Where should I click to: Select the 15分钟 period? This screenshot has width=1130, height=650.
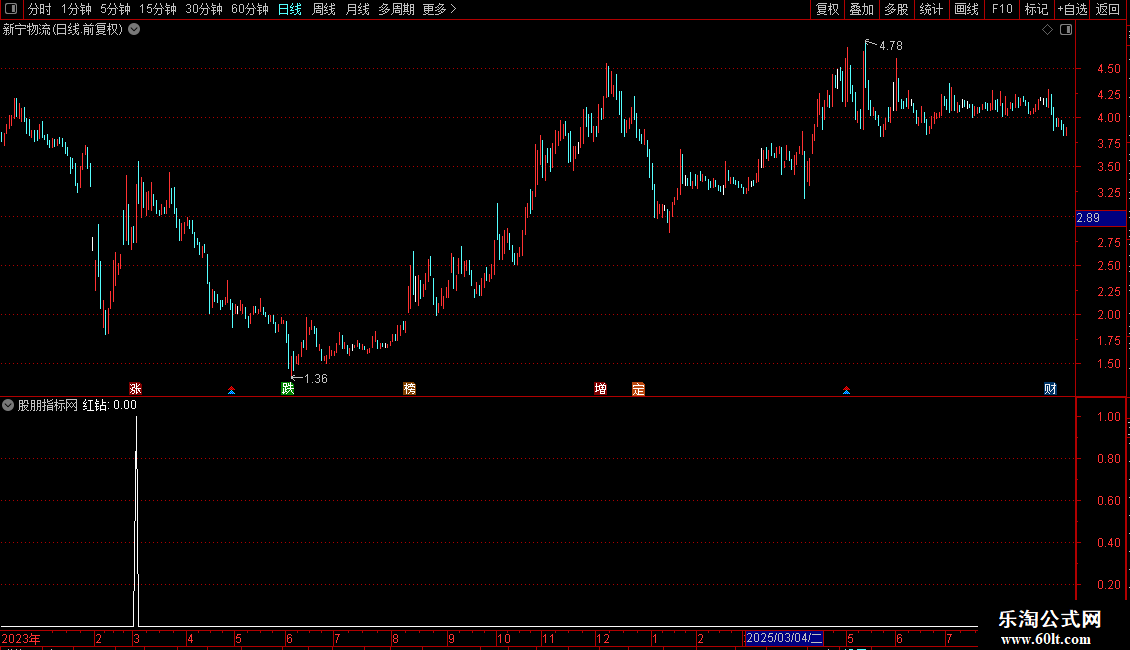(x=157, y=9)
